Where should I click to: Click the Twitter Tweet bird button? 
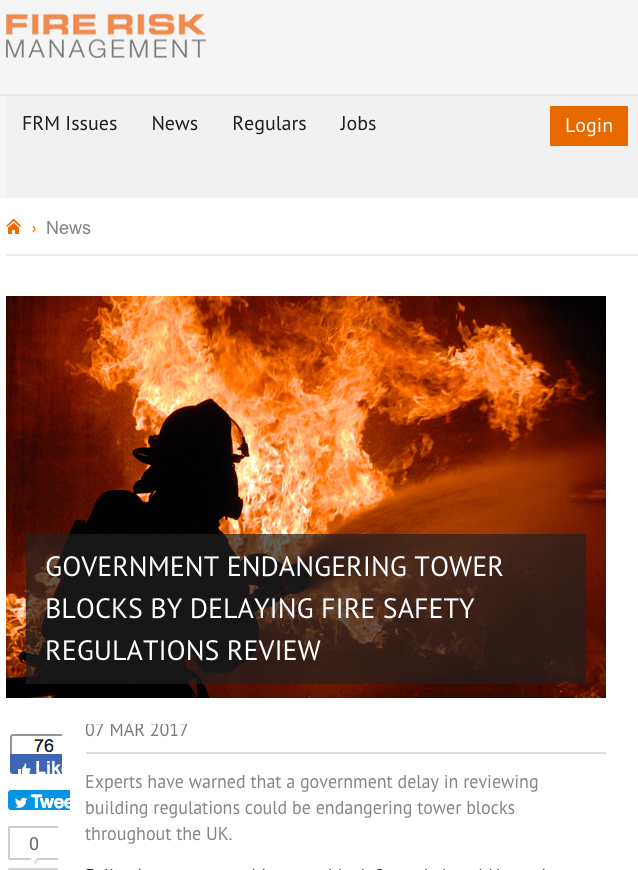[x=39, y=800]
